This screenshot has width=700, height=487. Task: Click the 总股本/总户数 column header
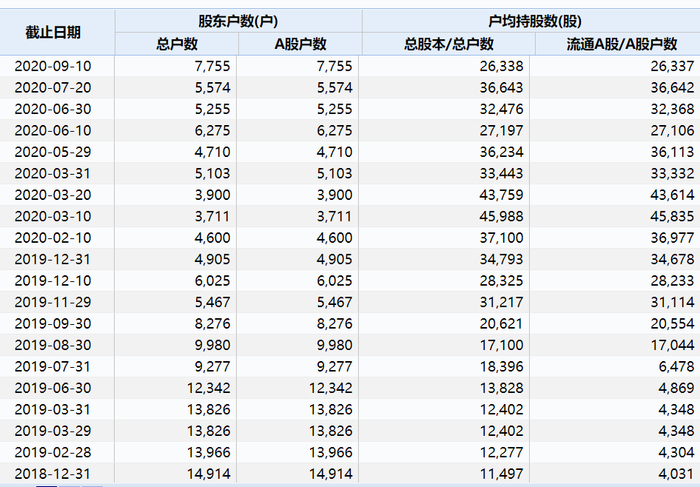click(449, 44)
